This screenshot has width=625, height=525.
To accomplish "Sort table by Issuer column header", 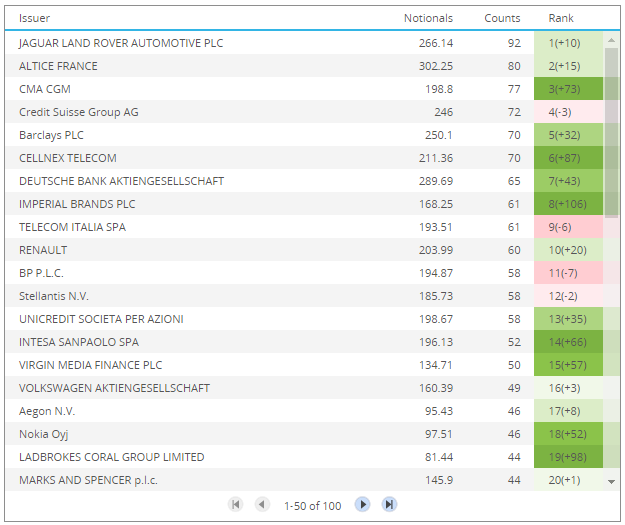I will tap(34, 18).
